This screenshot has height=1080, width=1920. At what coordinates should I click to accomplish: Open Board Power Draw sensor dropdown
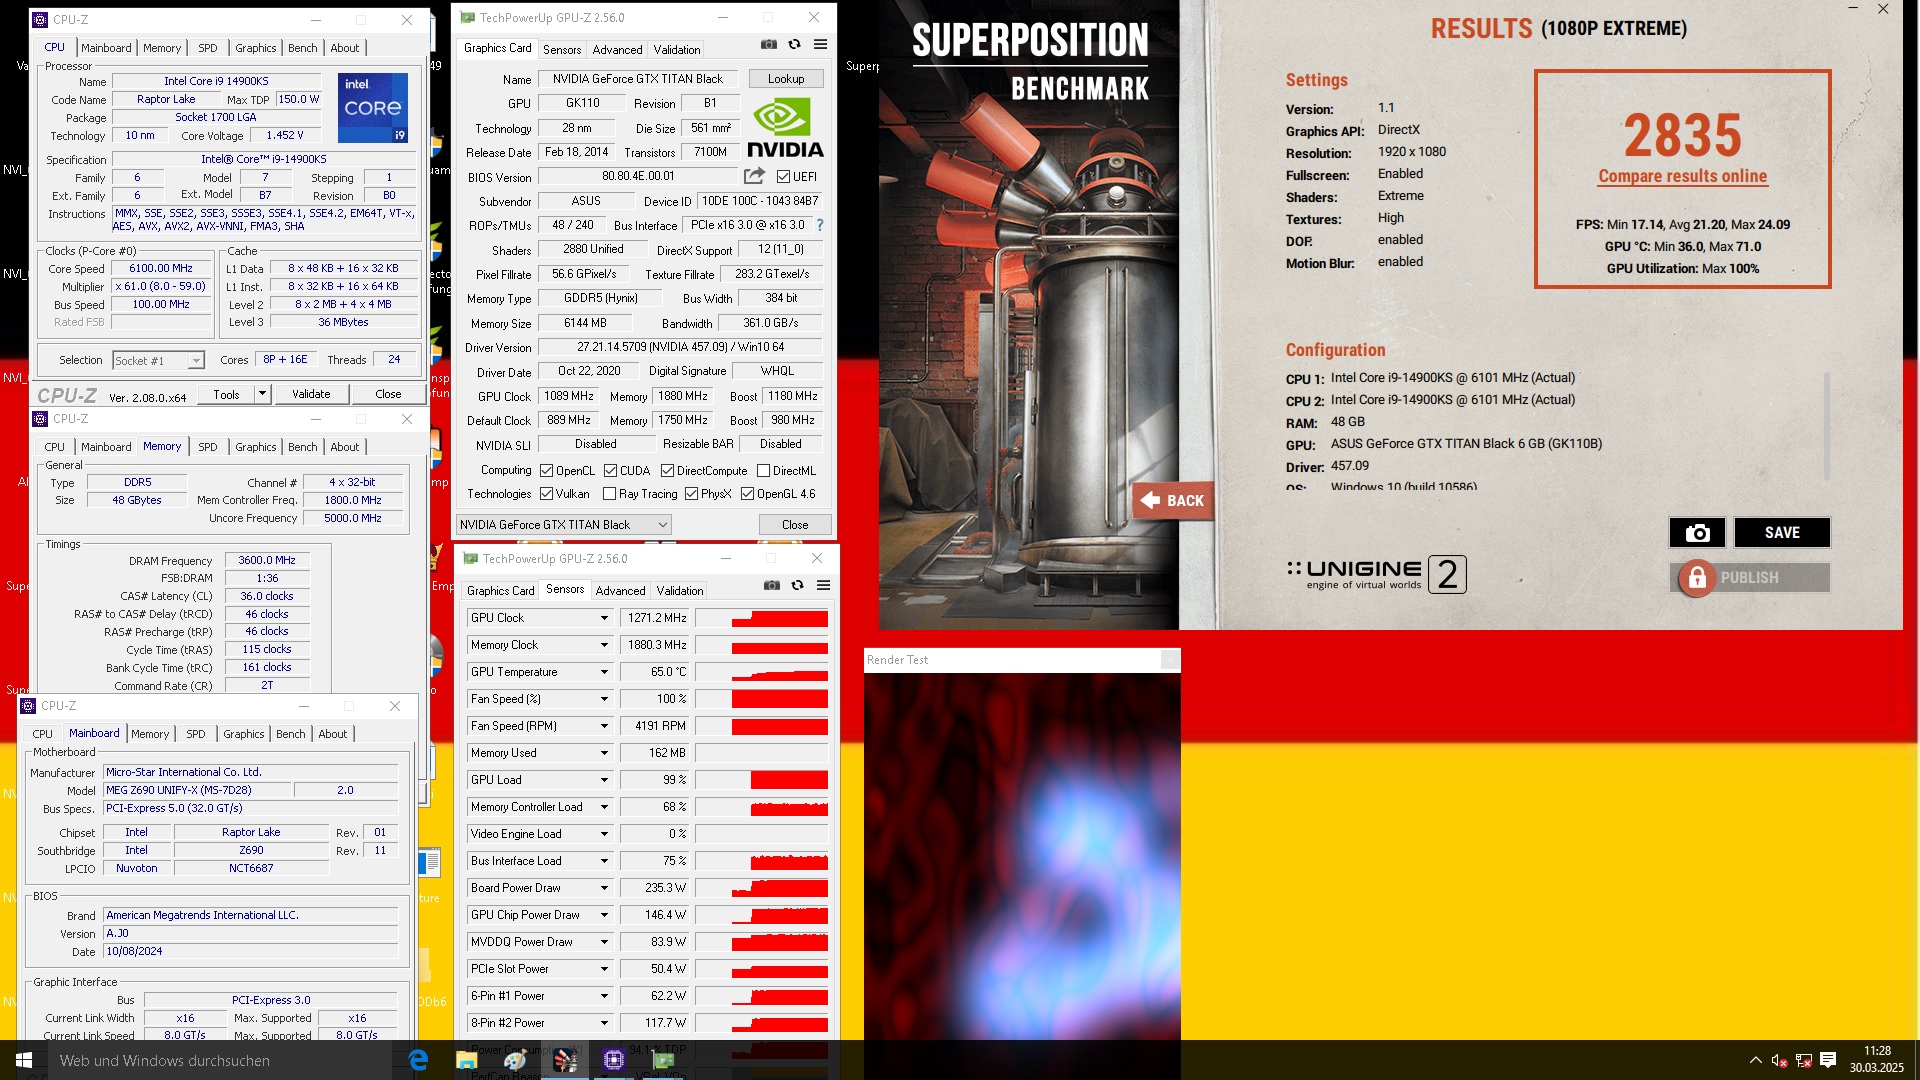tap(604, 889)
